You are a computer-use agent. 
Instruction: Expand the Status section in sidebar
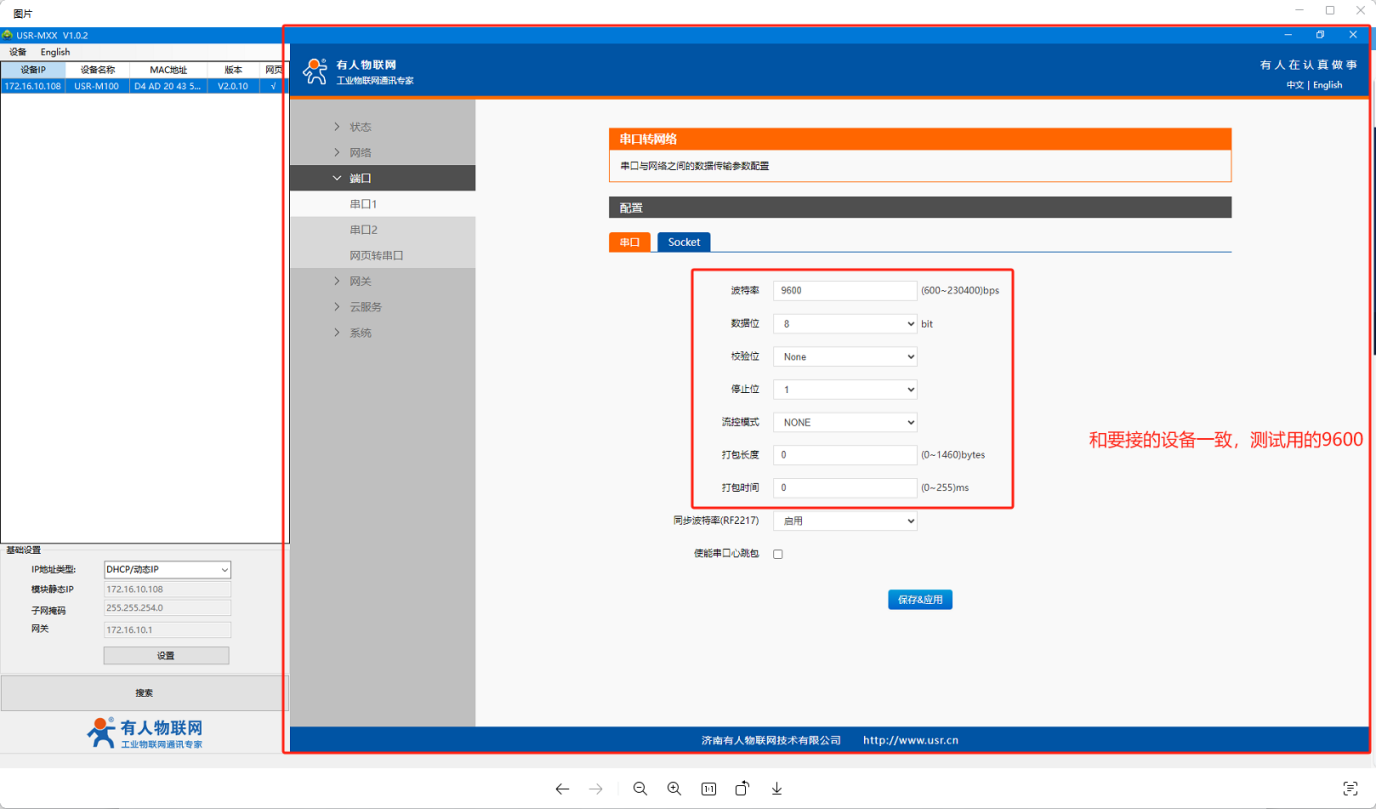tap(360, 127)
